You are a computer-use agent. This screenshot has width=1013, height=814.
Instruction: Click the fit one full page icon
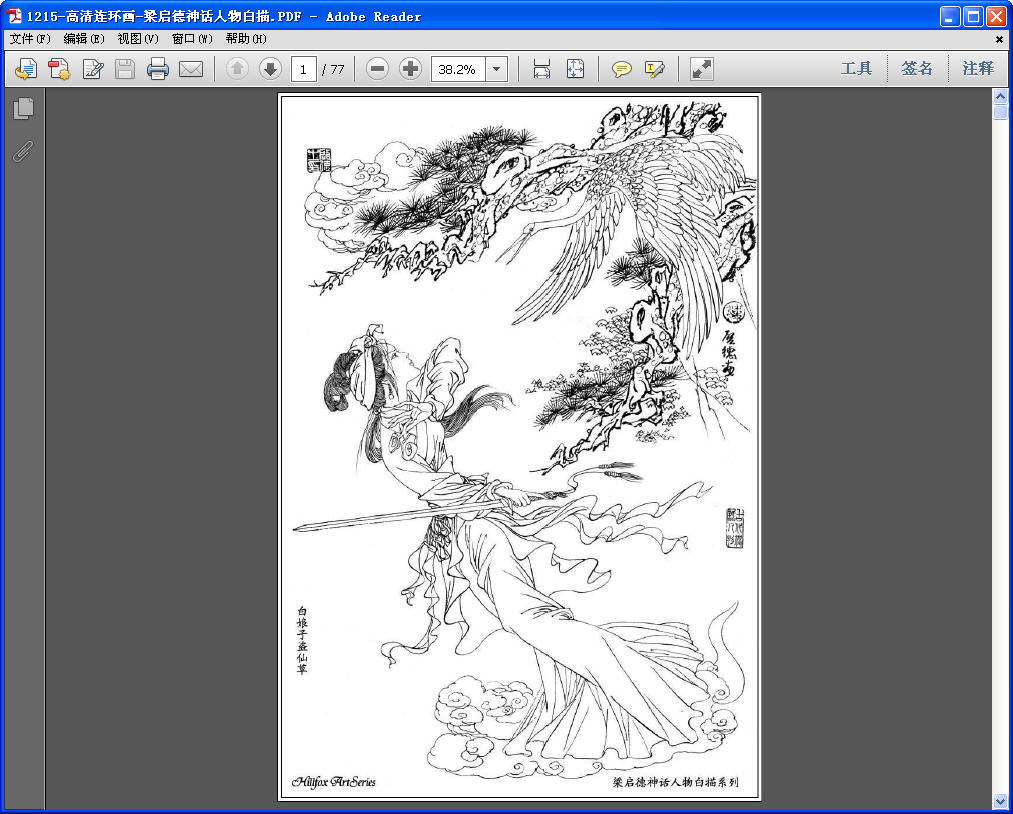click(575, 68)
